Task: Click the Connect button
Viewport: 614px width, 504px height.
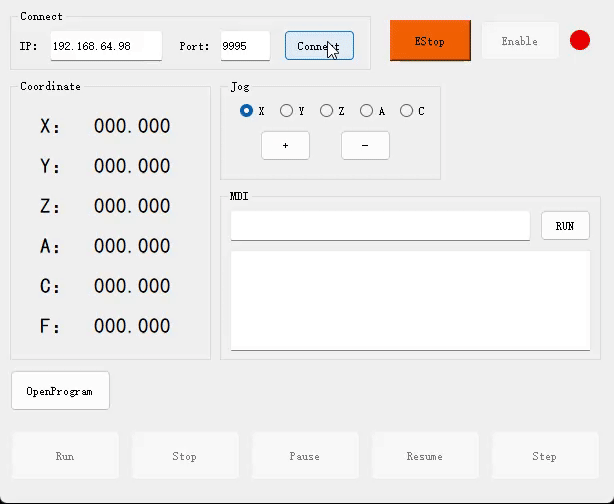Action: coord(319,46)
